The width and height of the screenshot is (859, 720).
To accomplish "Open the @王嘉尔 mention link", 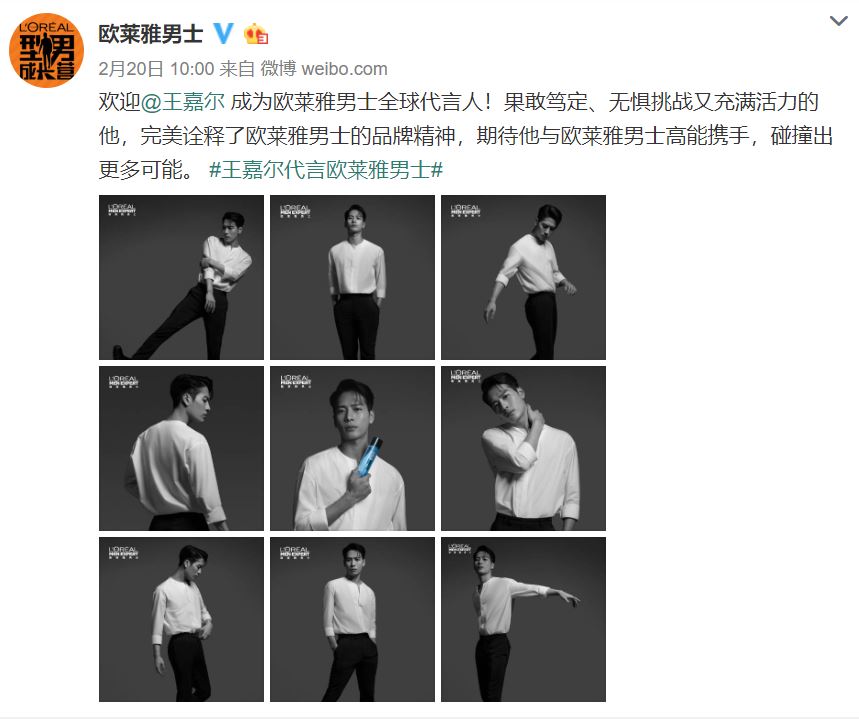I will click(183, 102).
